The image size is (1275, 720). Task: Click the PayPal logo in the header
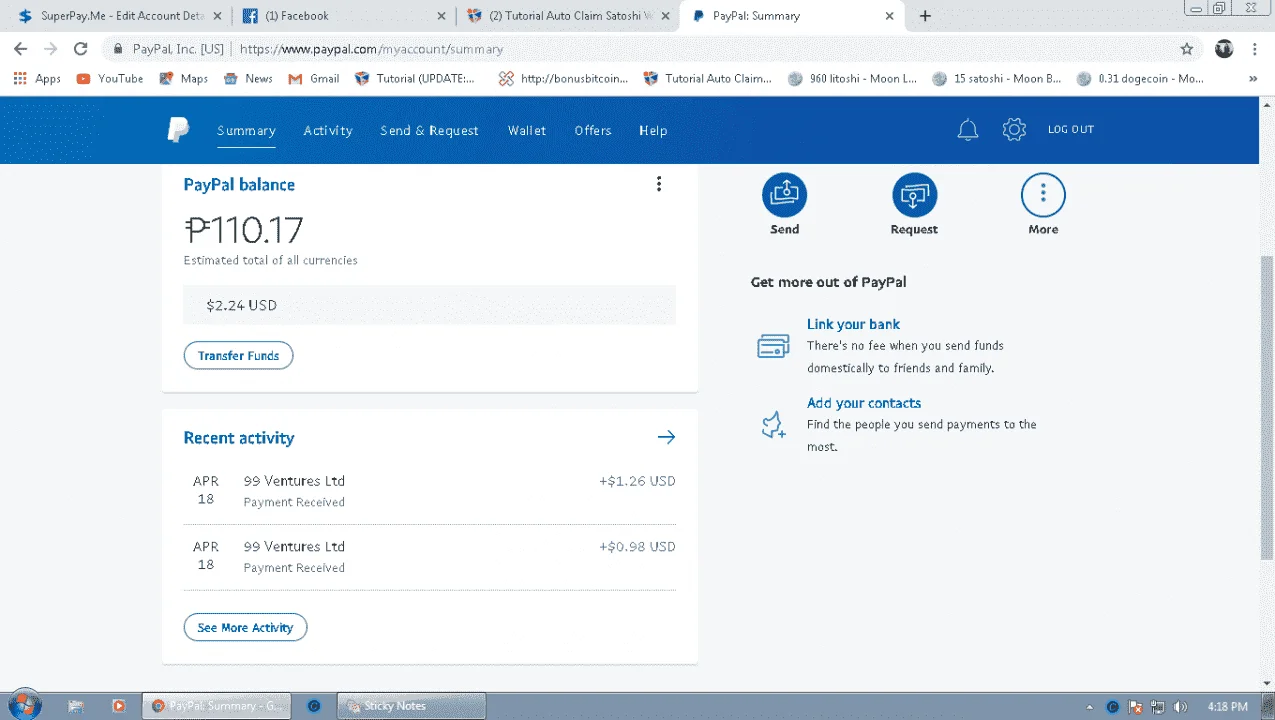(x=178, y=130)
